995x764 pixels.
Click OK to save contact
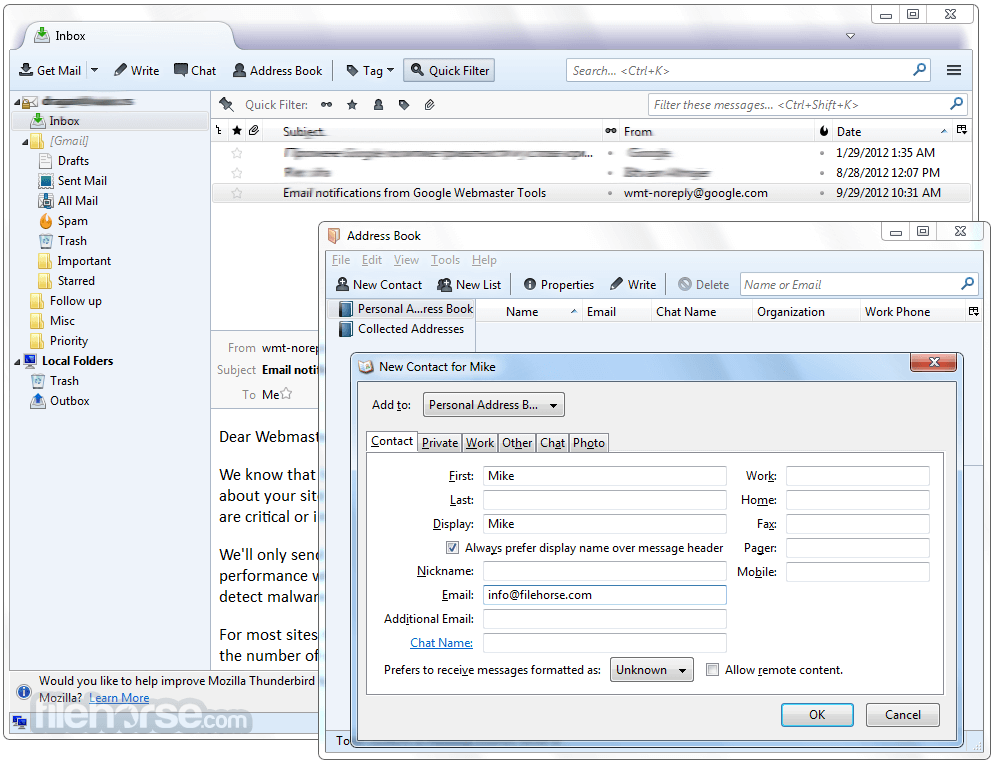(x=817, y=715)
